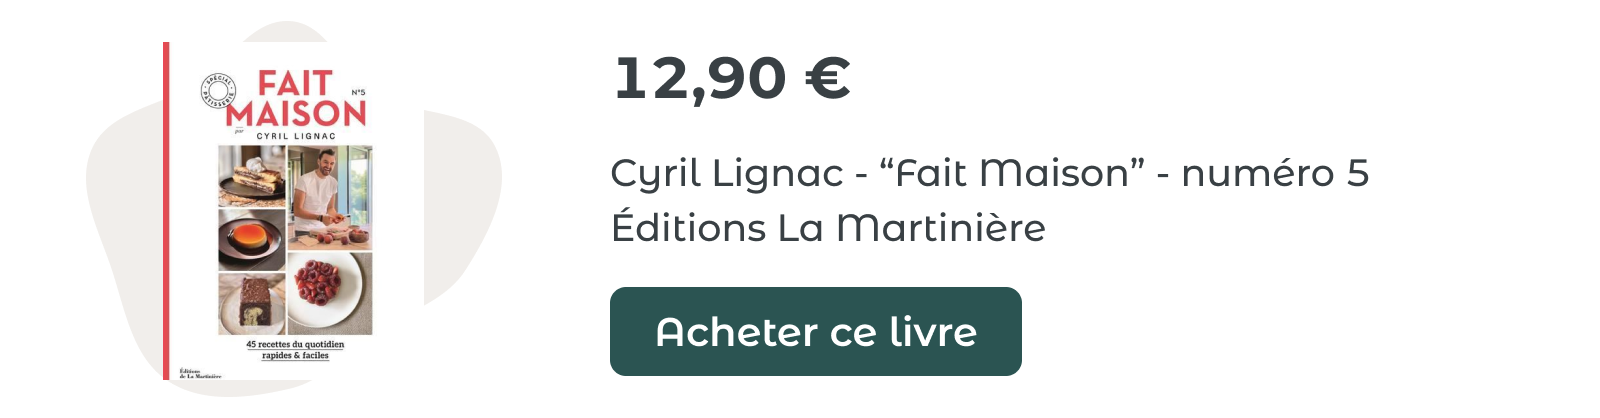Click the round "Spécial Pâtisserie" badge on cover

point(219,91)
